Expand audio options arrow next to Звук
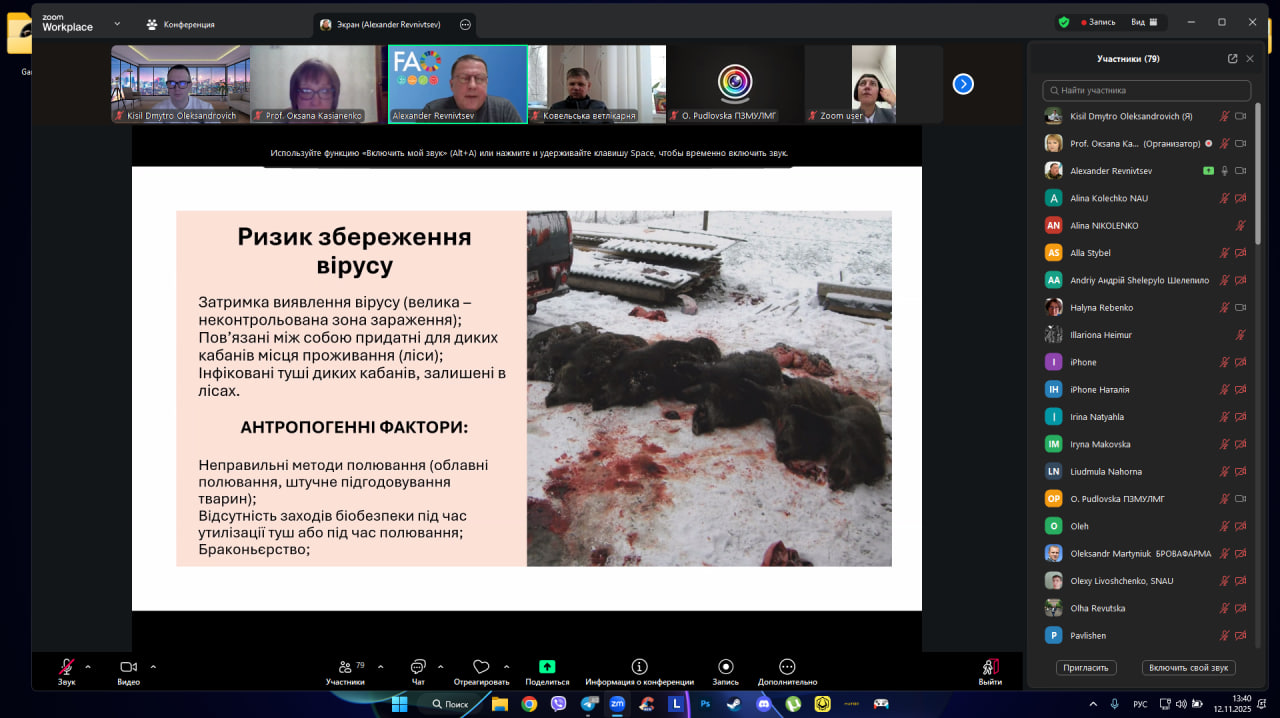The width and height of the screenshot is (1280, 718). tap(88, 666)
